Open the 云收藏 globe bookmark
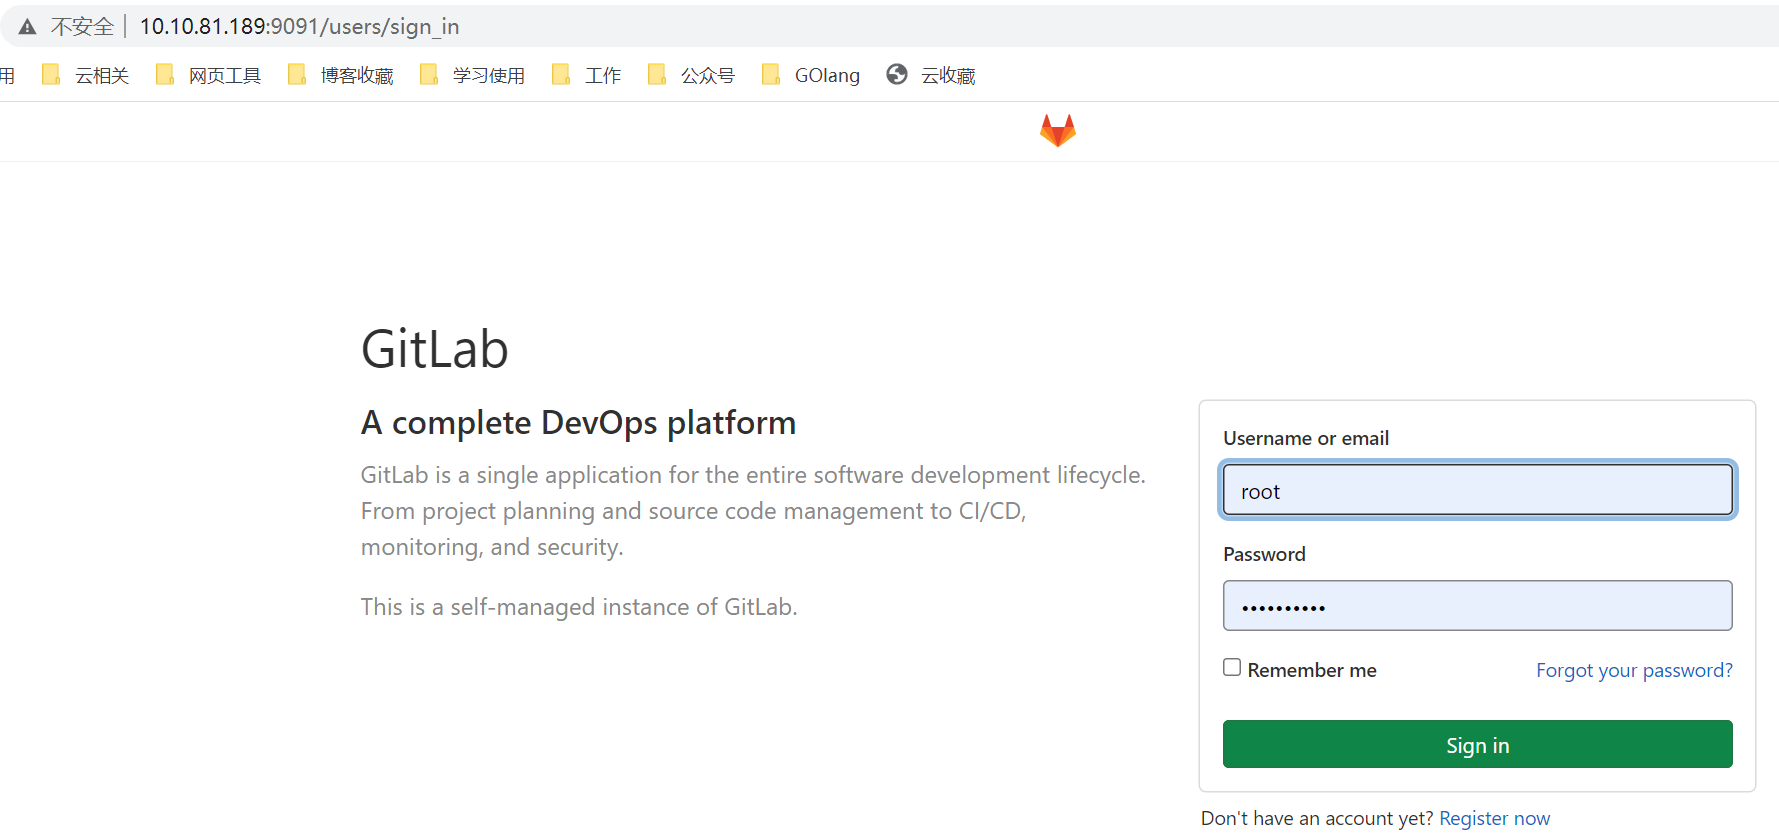Viewport: 1779px width, 834px height. 931,75
